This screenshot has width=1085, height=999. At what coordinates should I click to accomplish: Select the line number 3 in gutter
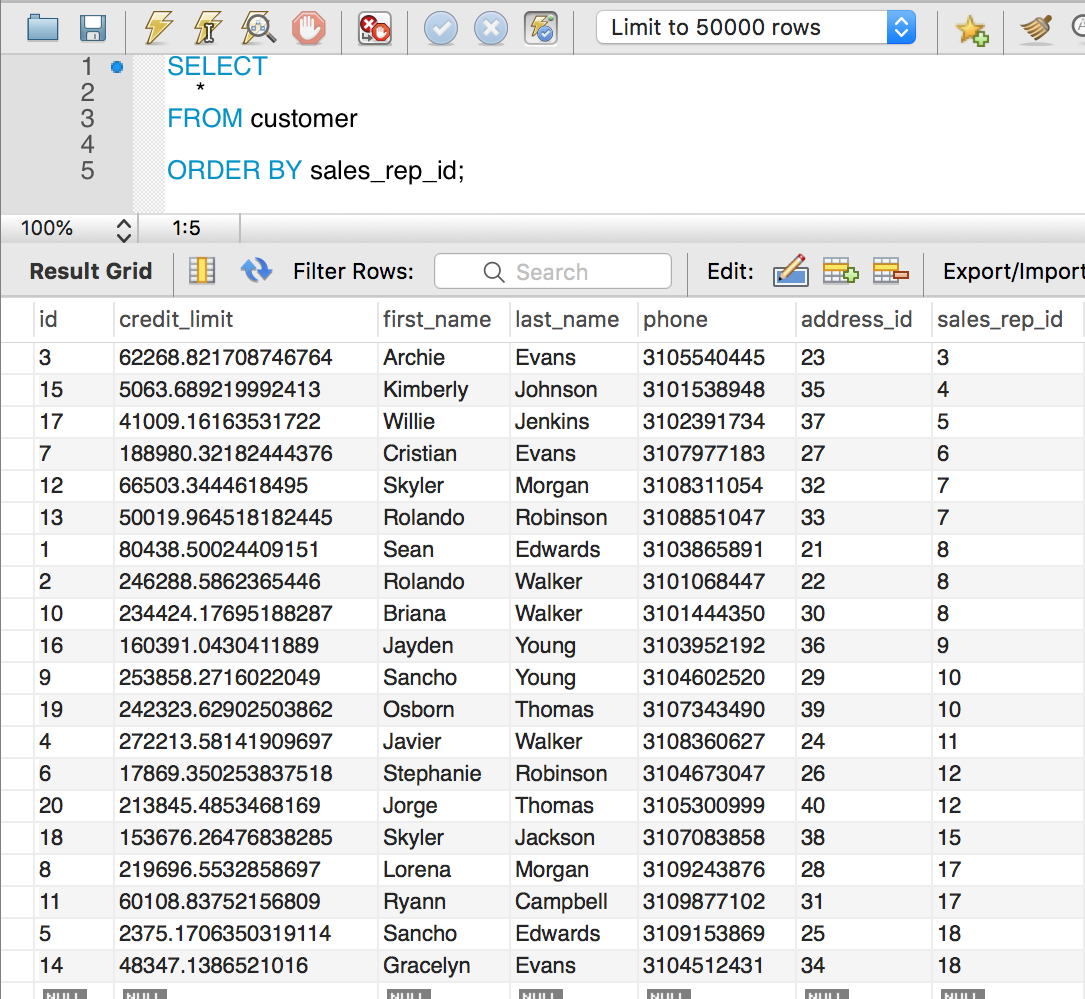pyautogui.click(x=86, y=118)
